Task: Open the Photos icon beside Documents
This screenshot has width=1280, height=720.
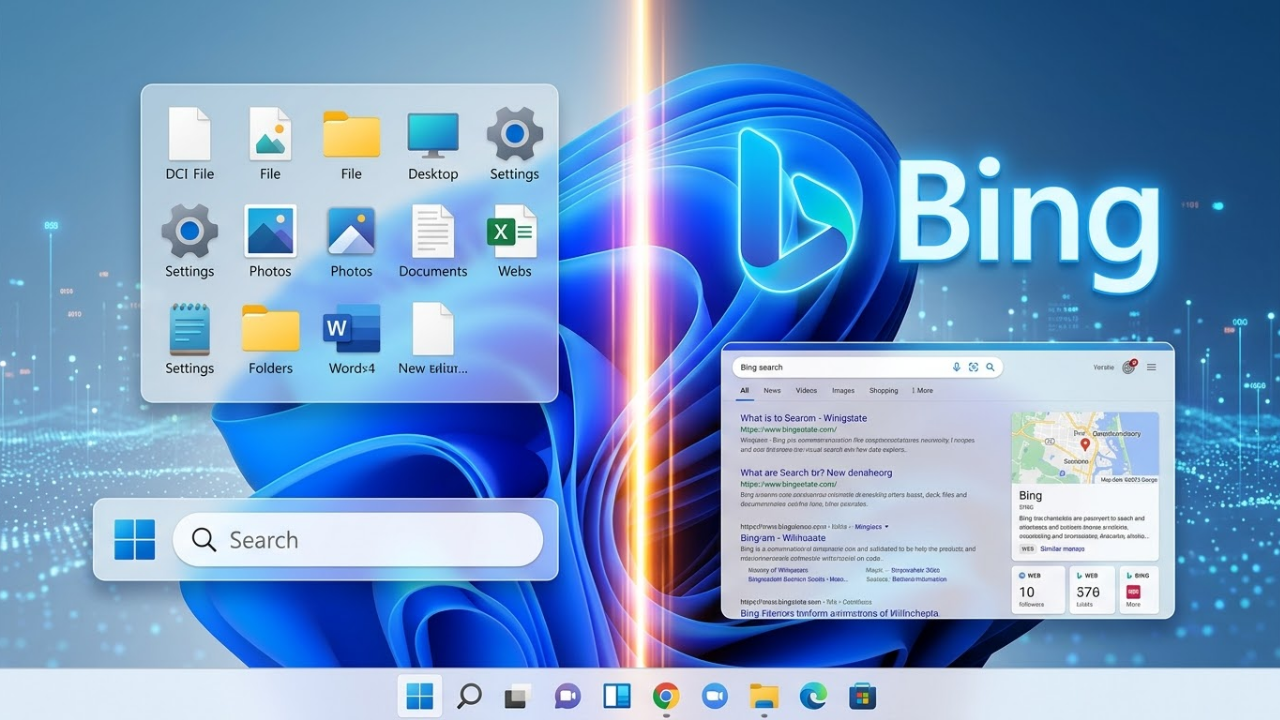Action: pos(351,231)
